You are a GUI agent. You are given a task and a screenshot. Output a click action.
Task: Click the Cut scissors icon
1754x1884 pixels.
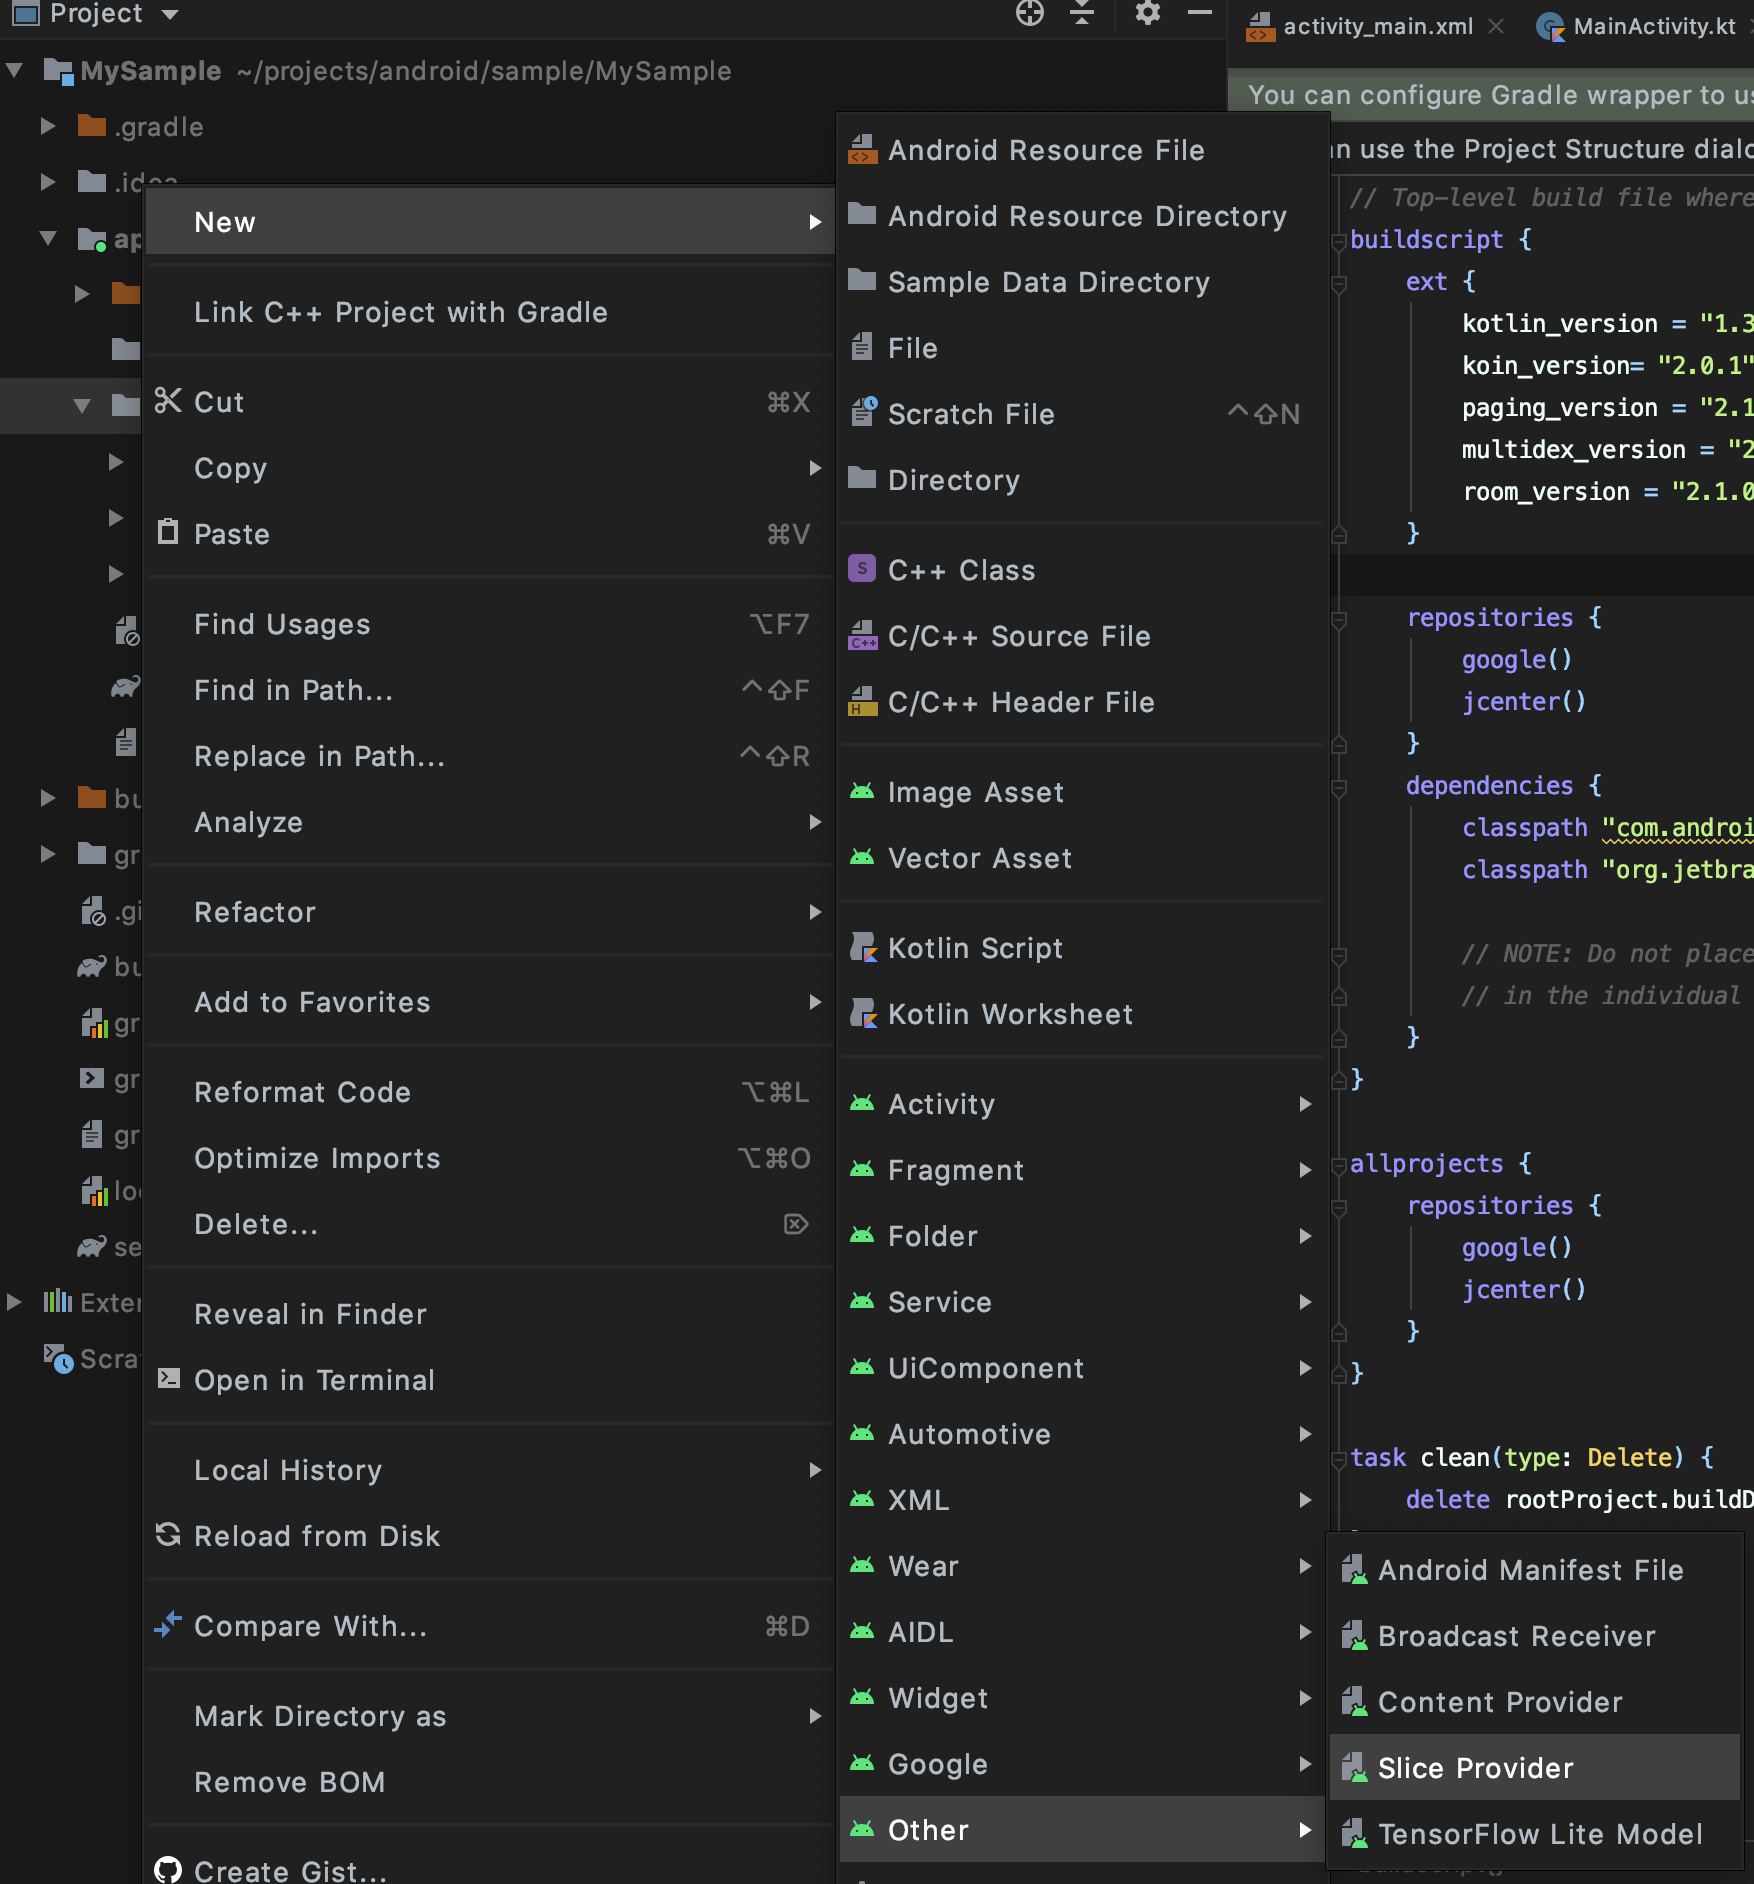[168, 401]
